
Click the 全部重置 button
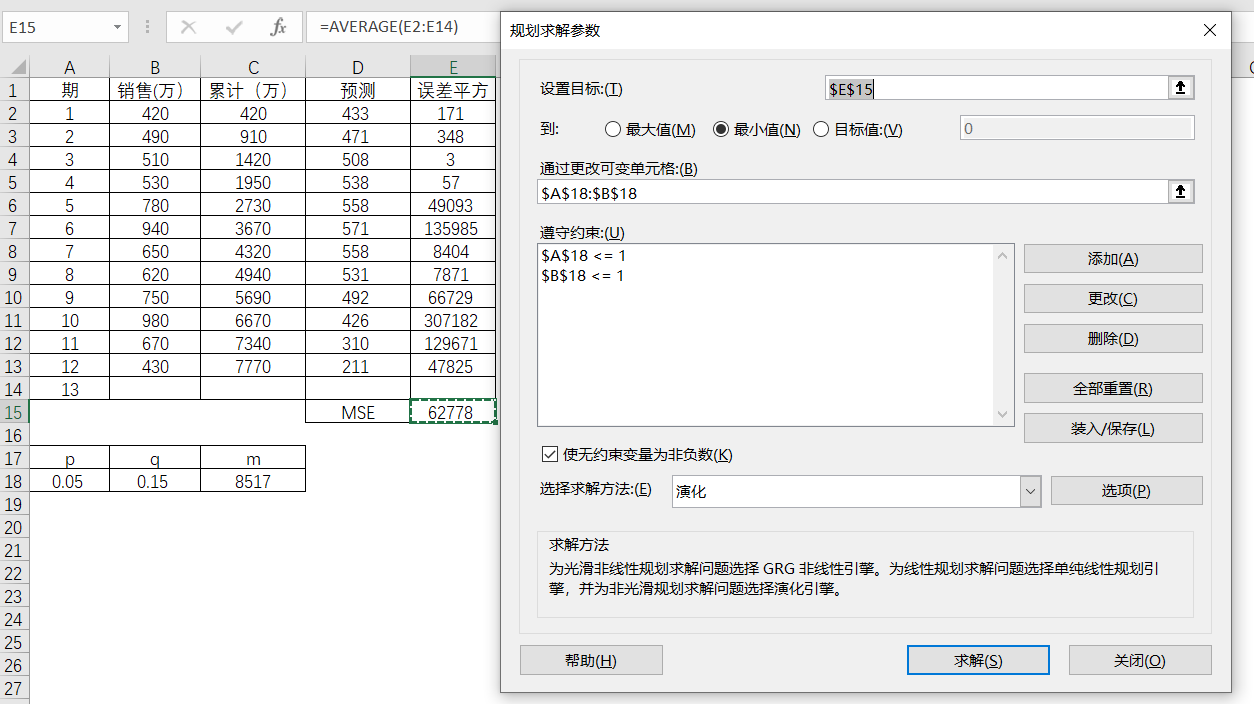pos(1112,388)
